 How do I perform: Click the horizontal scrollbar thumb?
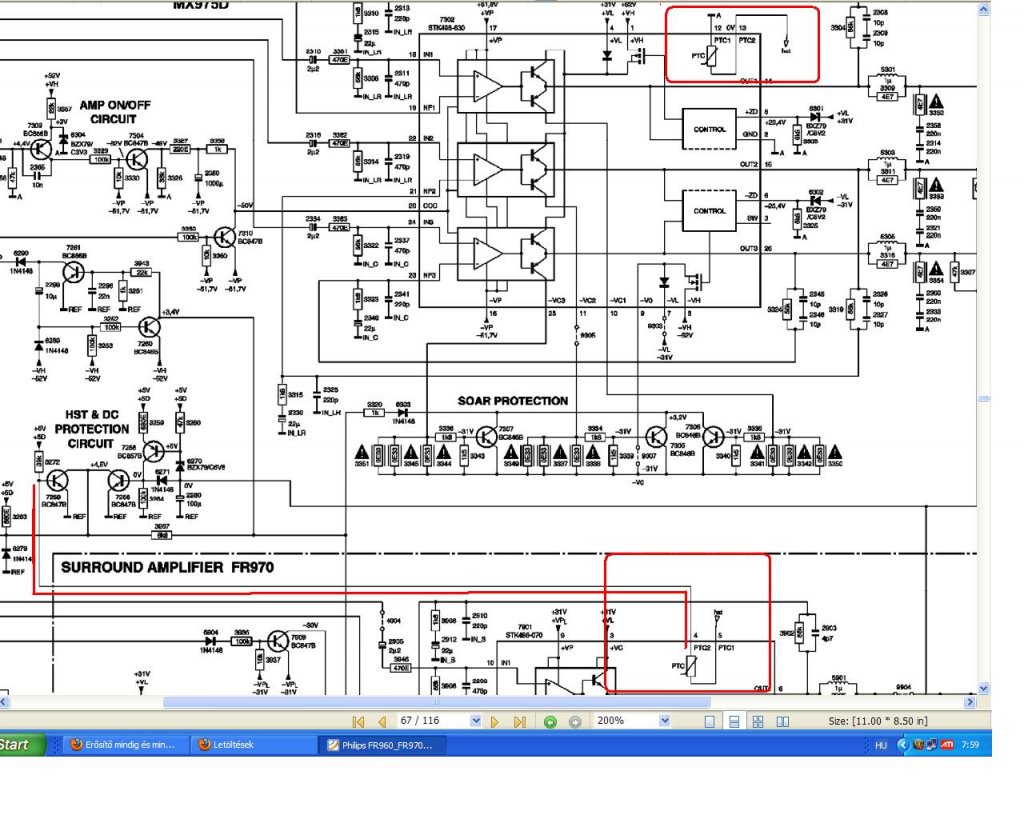[436, 702]
